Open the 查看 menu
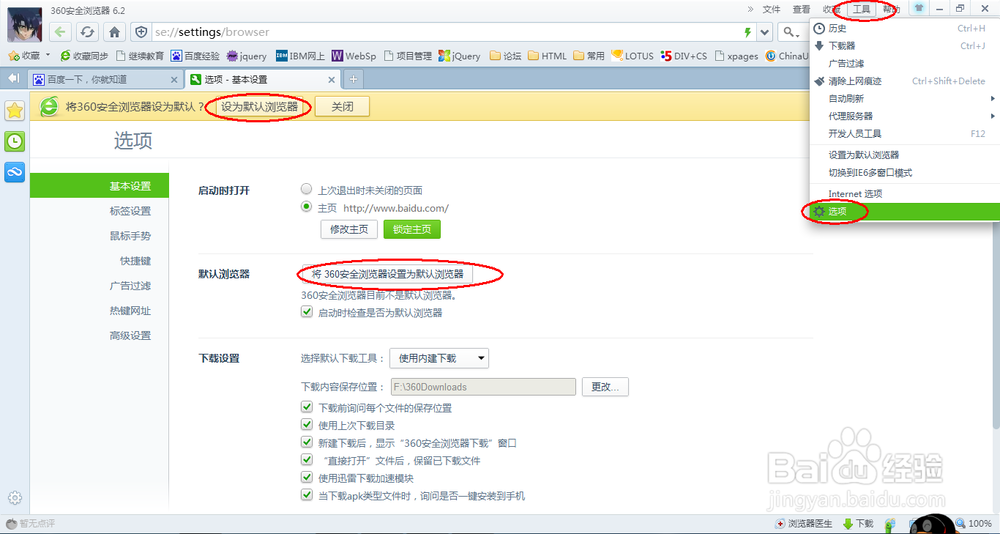This screenshot has width=1000, height=534. click(x=802, y=9)
